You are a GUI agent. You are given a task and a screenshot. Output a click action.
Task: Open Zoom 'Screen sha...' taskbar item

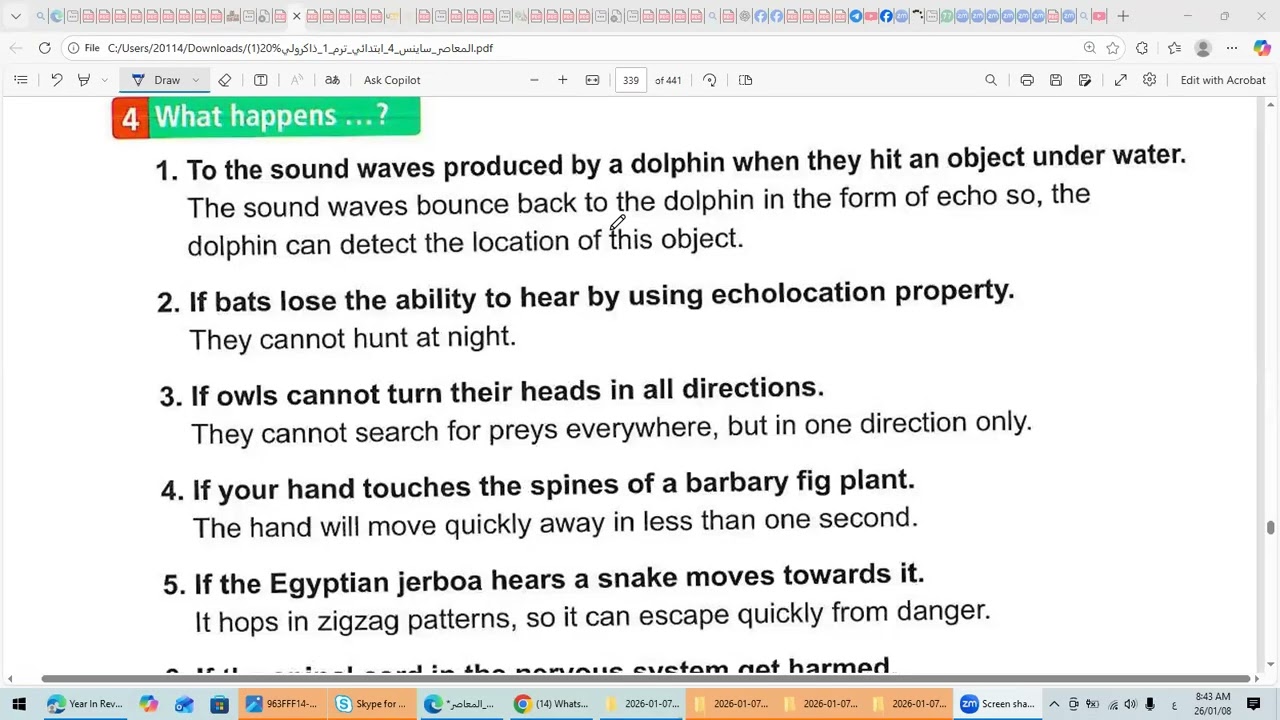point(997,704)
